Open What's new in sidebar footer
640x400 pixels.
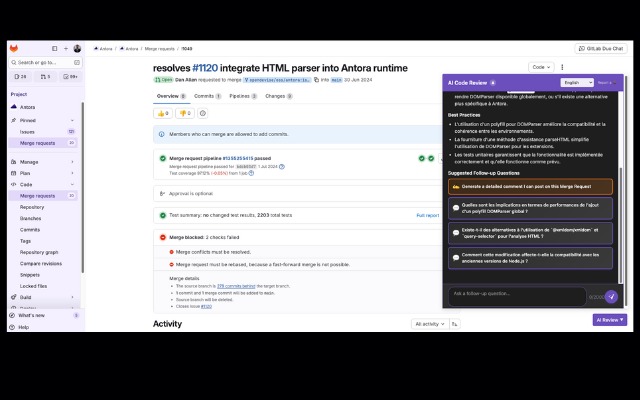click(44, 316)
